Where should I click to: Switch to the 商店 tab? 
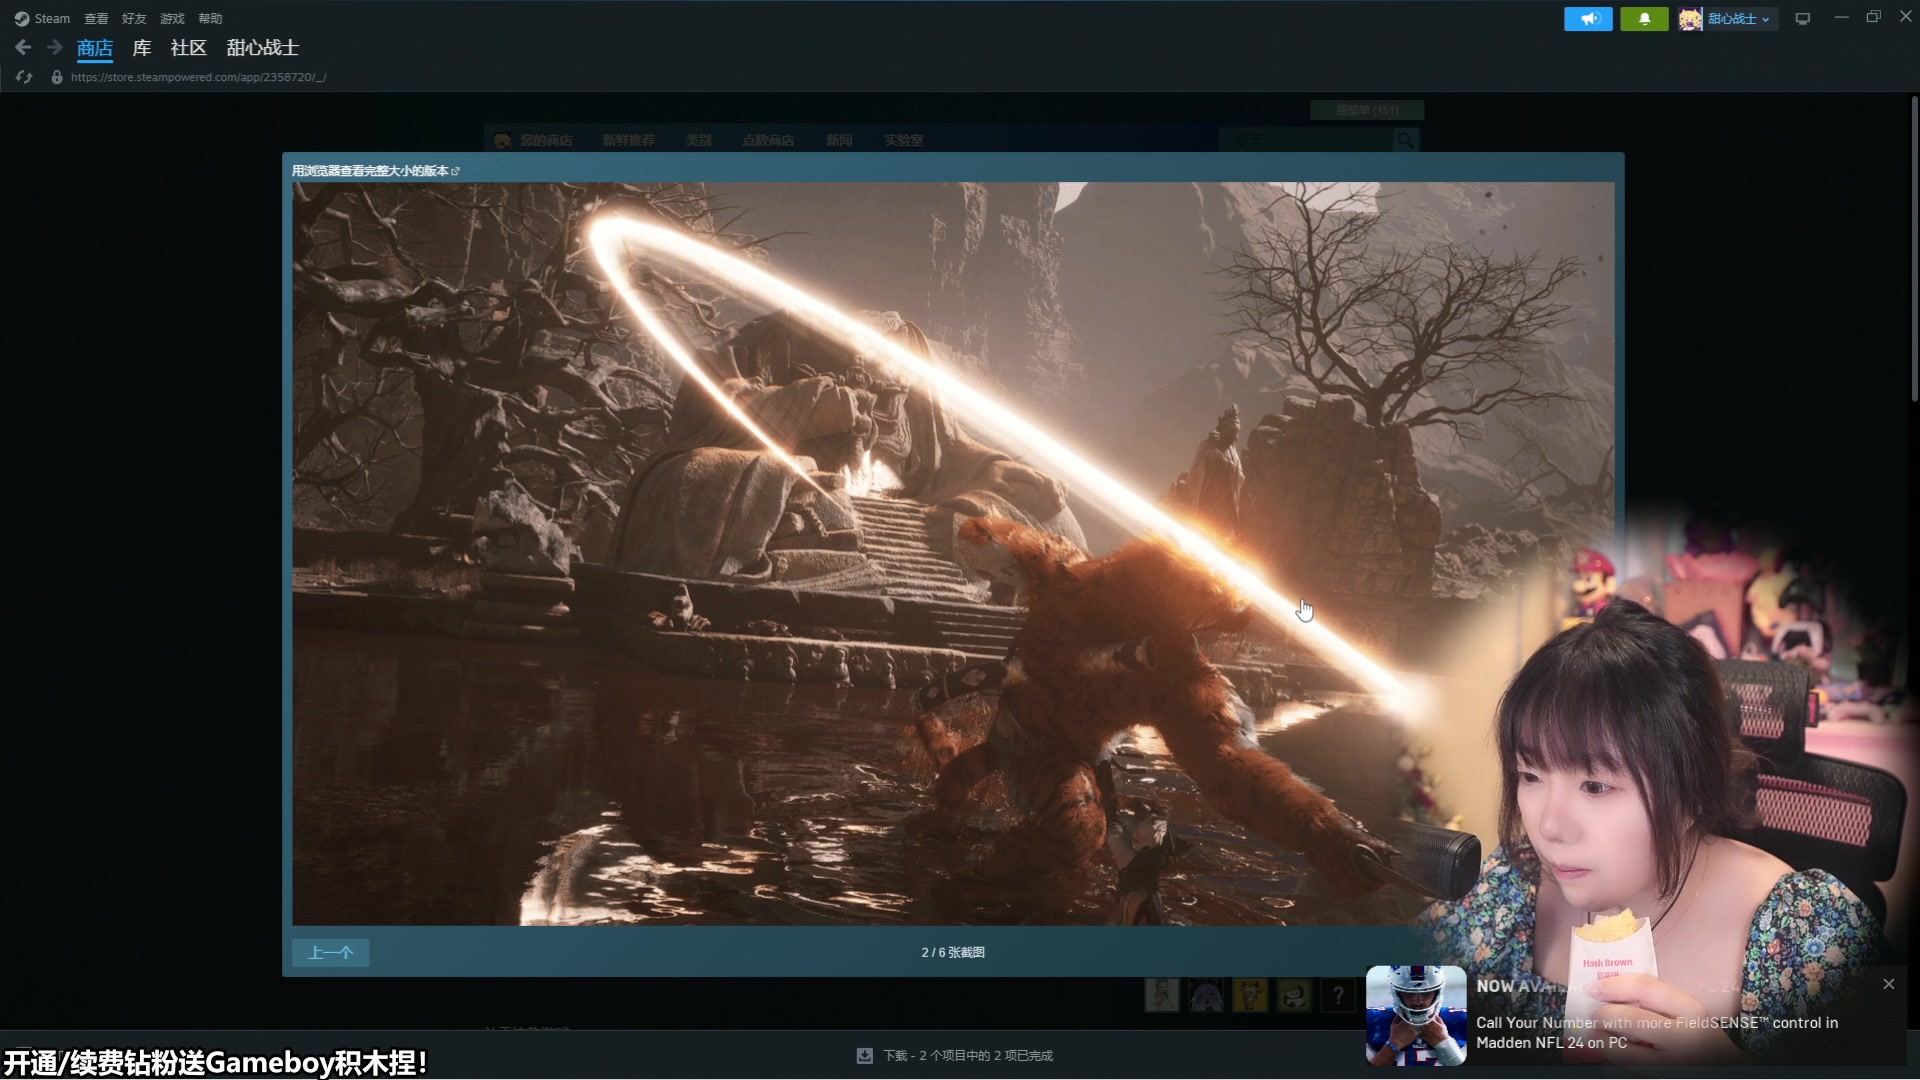point(95,48)
